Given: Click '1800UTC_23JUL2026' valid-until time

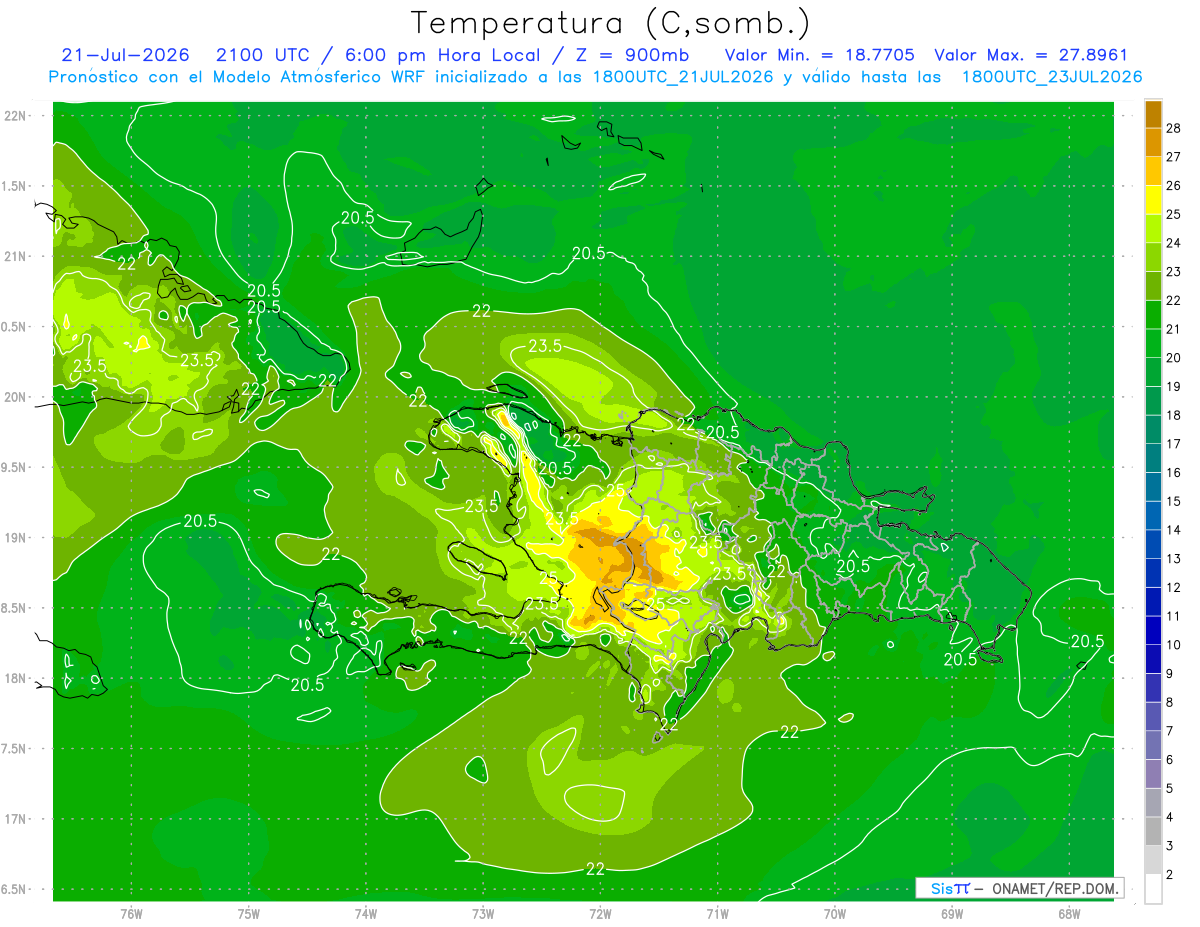Looking at the screenshot, I should tap(1052, 77).
